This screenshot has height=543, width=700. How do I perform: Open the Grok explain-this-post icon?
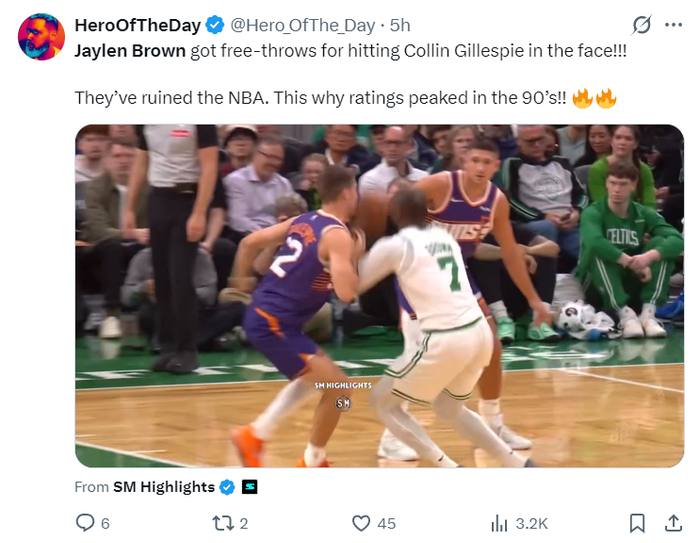coord(643,25)
